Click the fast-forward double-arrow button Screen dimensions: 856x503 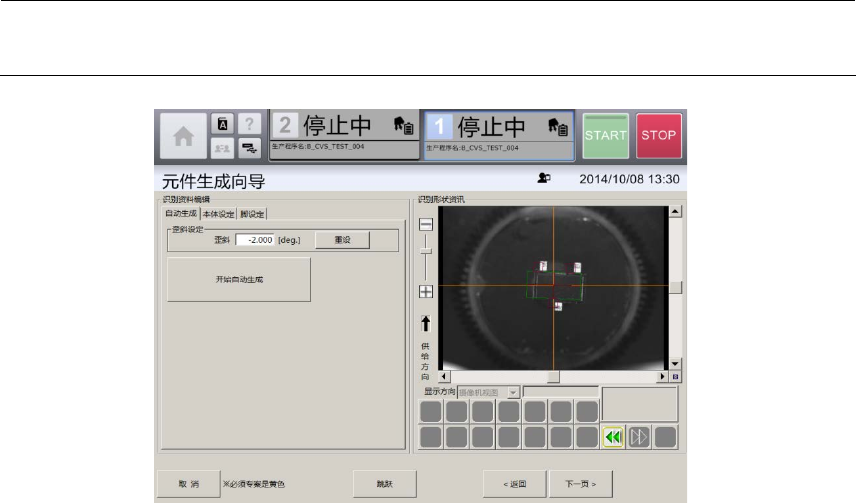639,436
